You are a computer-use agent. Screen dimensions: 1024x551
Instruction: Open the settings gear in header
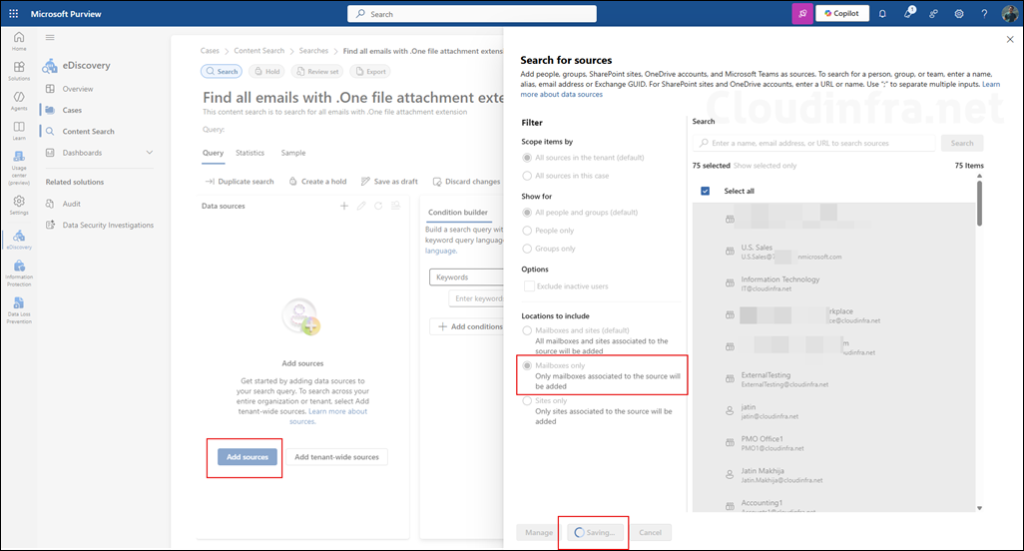click(959, 14)
